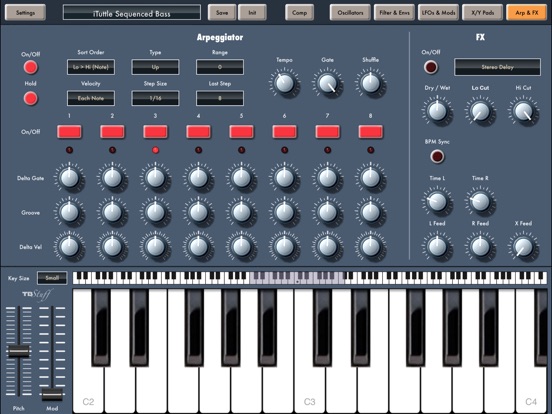Toggle the FX On/Off button
Image resolution: width=552 pixels, height=414 pixels.
coord(431,67)
